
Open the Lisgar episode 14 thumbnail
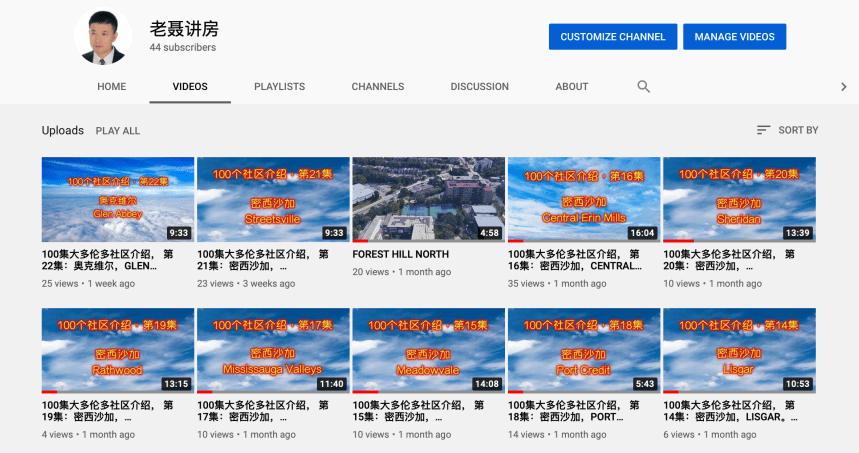739,350
